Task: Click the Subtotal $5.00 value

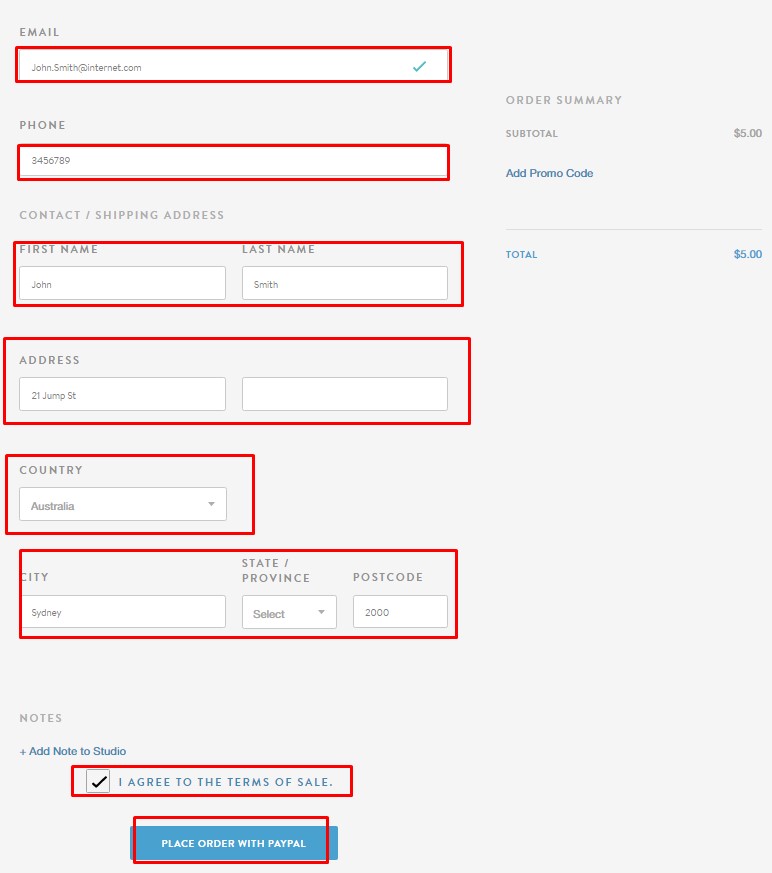Action: point(748,133)
